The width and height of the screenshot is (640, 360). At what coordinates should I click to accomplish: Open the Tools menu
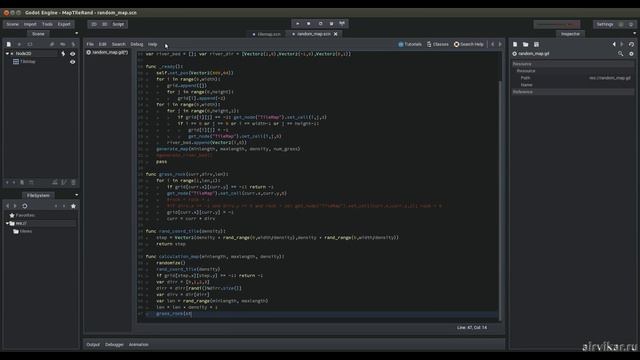coord(47,24)
